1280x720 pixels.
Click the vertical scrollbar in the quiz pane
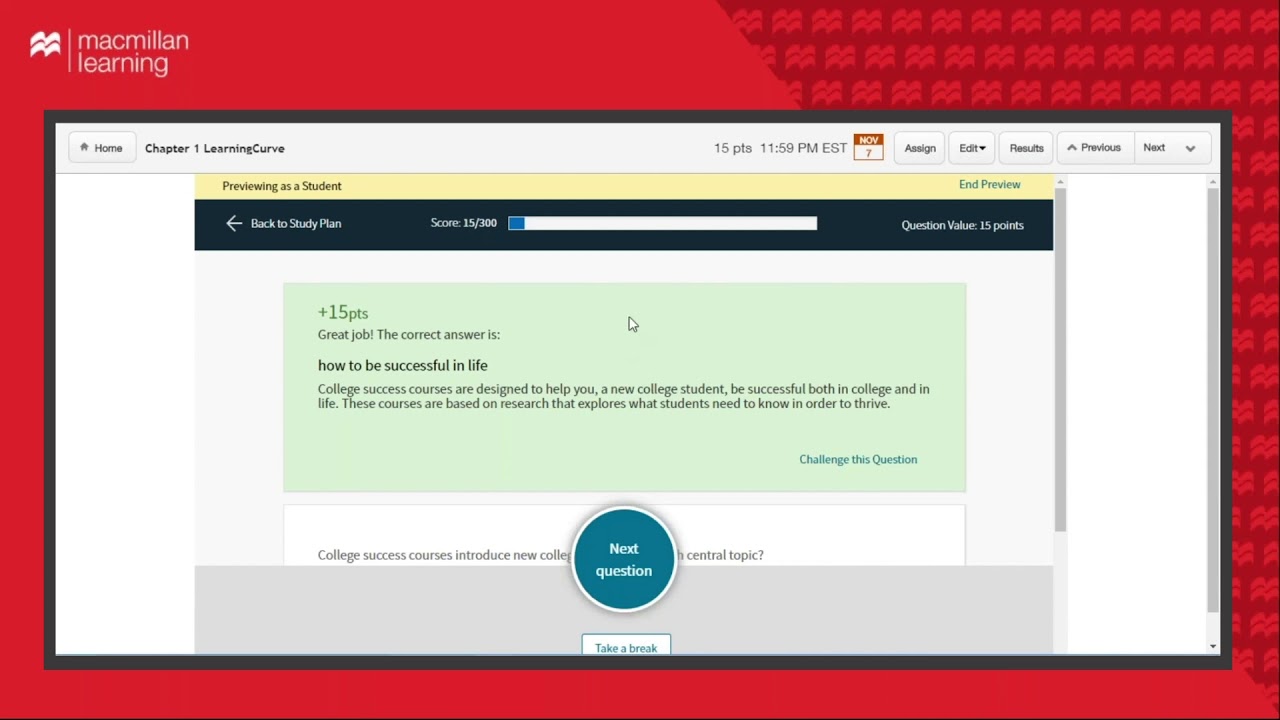pyautogui.click(x=1060, y=360)
